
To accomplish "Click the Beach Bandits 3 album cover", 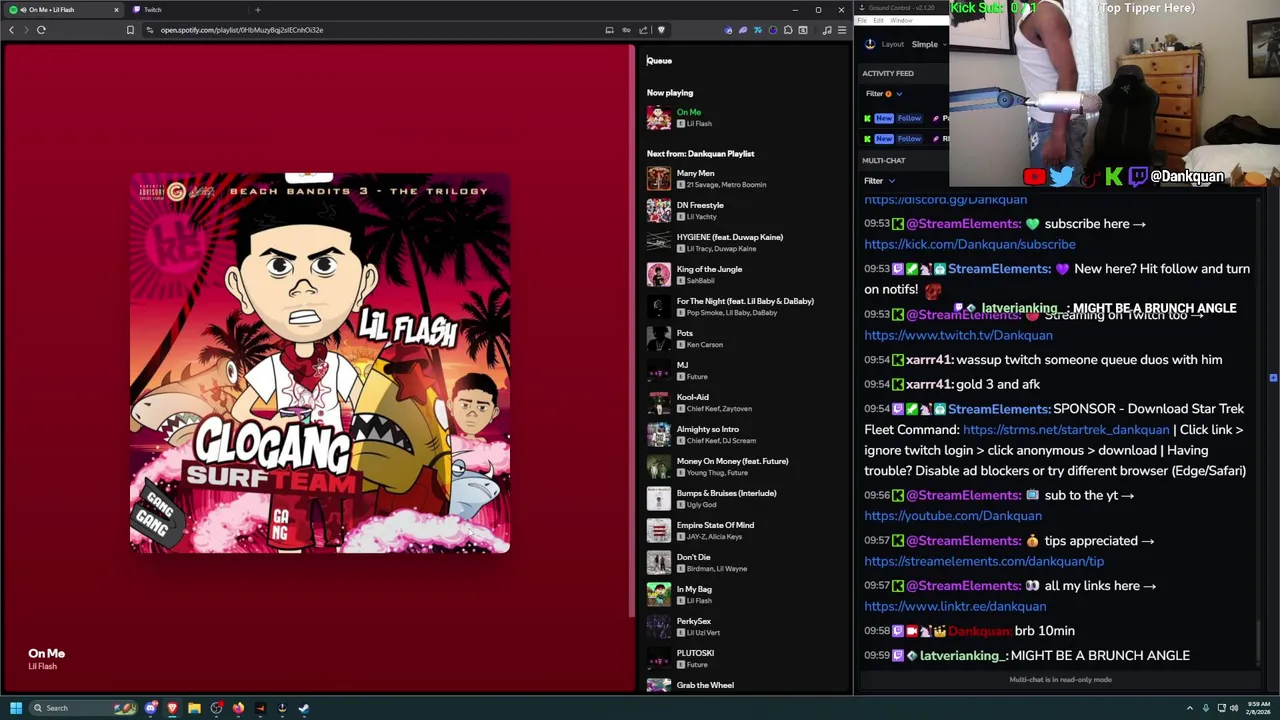I will (x=320, y=363).
